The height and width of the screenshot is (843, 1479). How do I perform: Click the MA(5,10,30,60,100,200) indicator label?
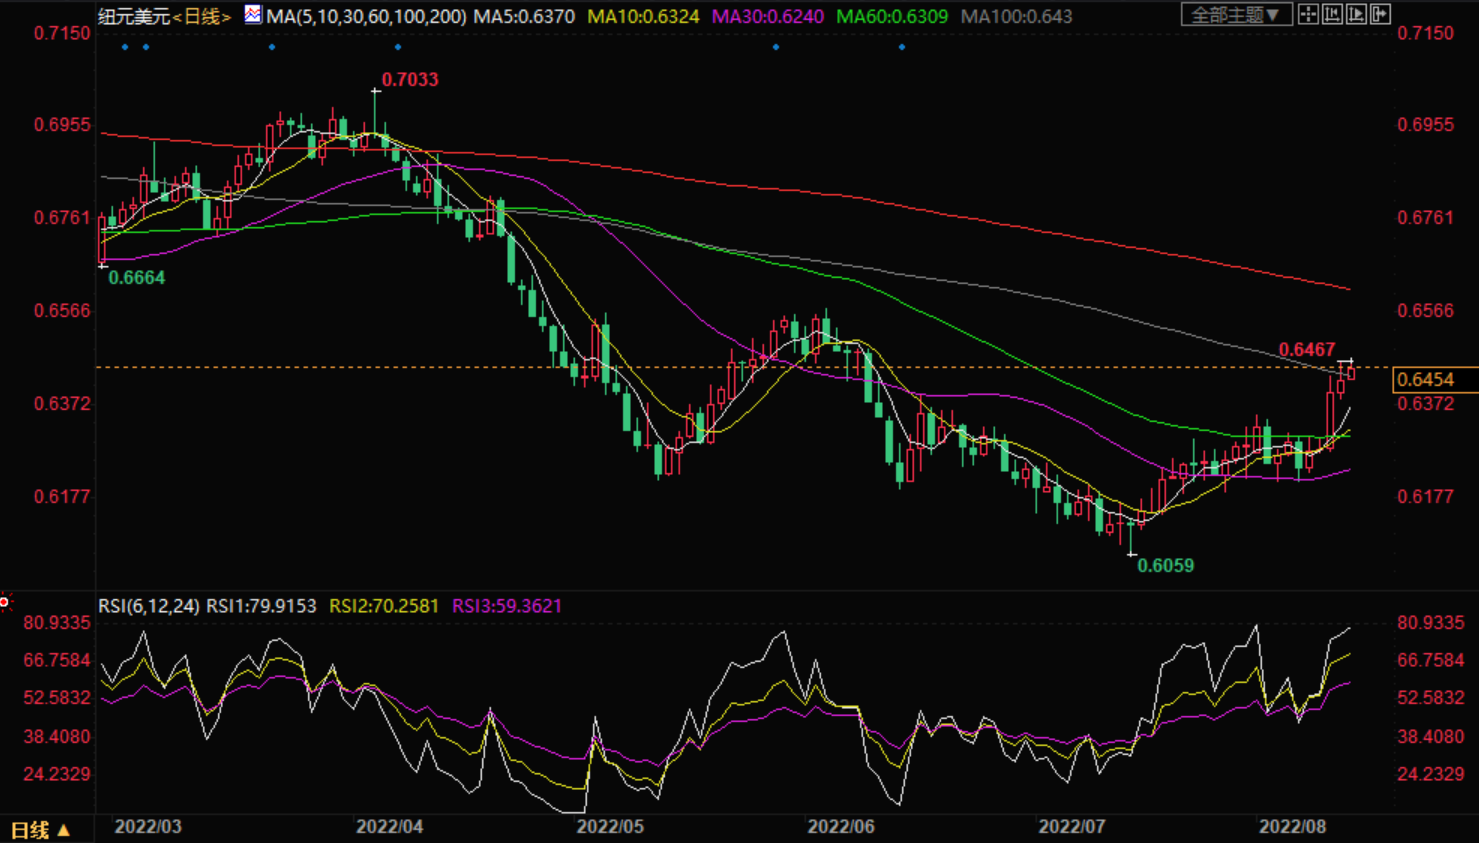[x=366, y=17]
